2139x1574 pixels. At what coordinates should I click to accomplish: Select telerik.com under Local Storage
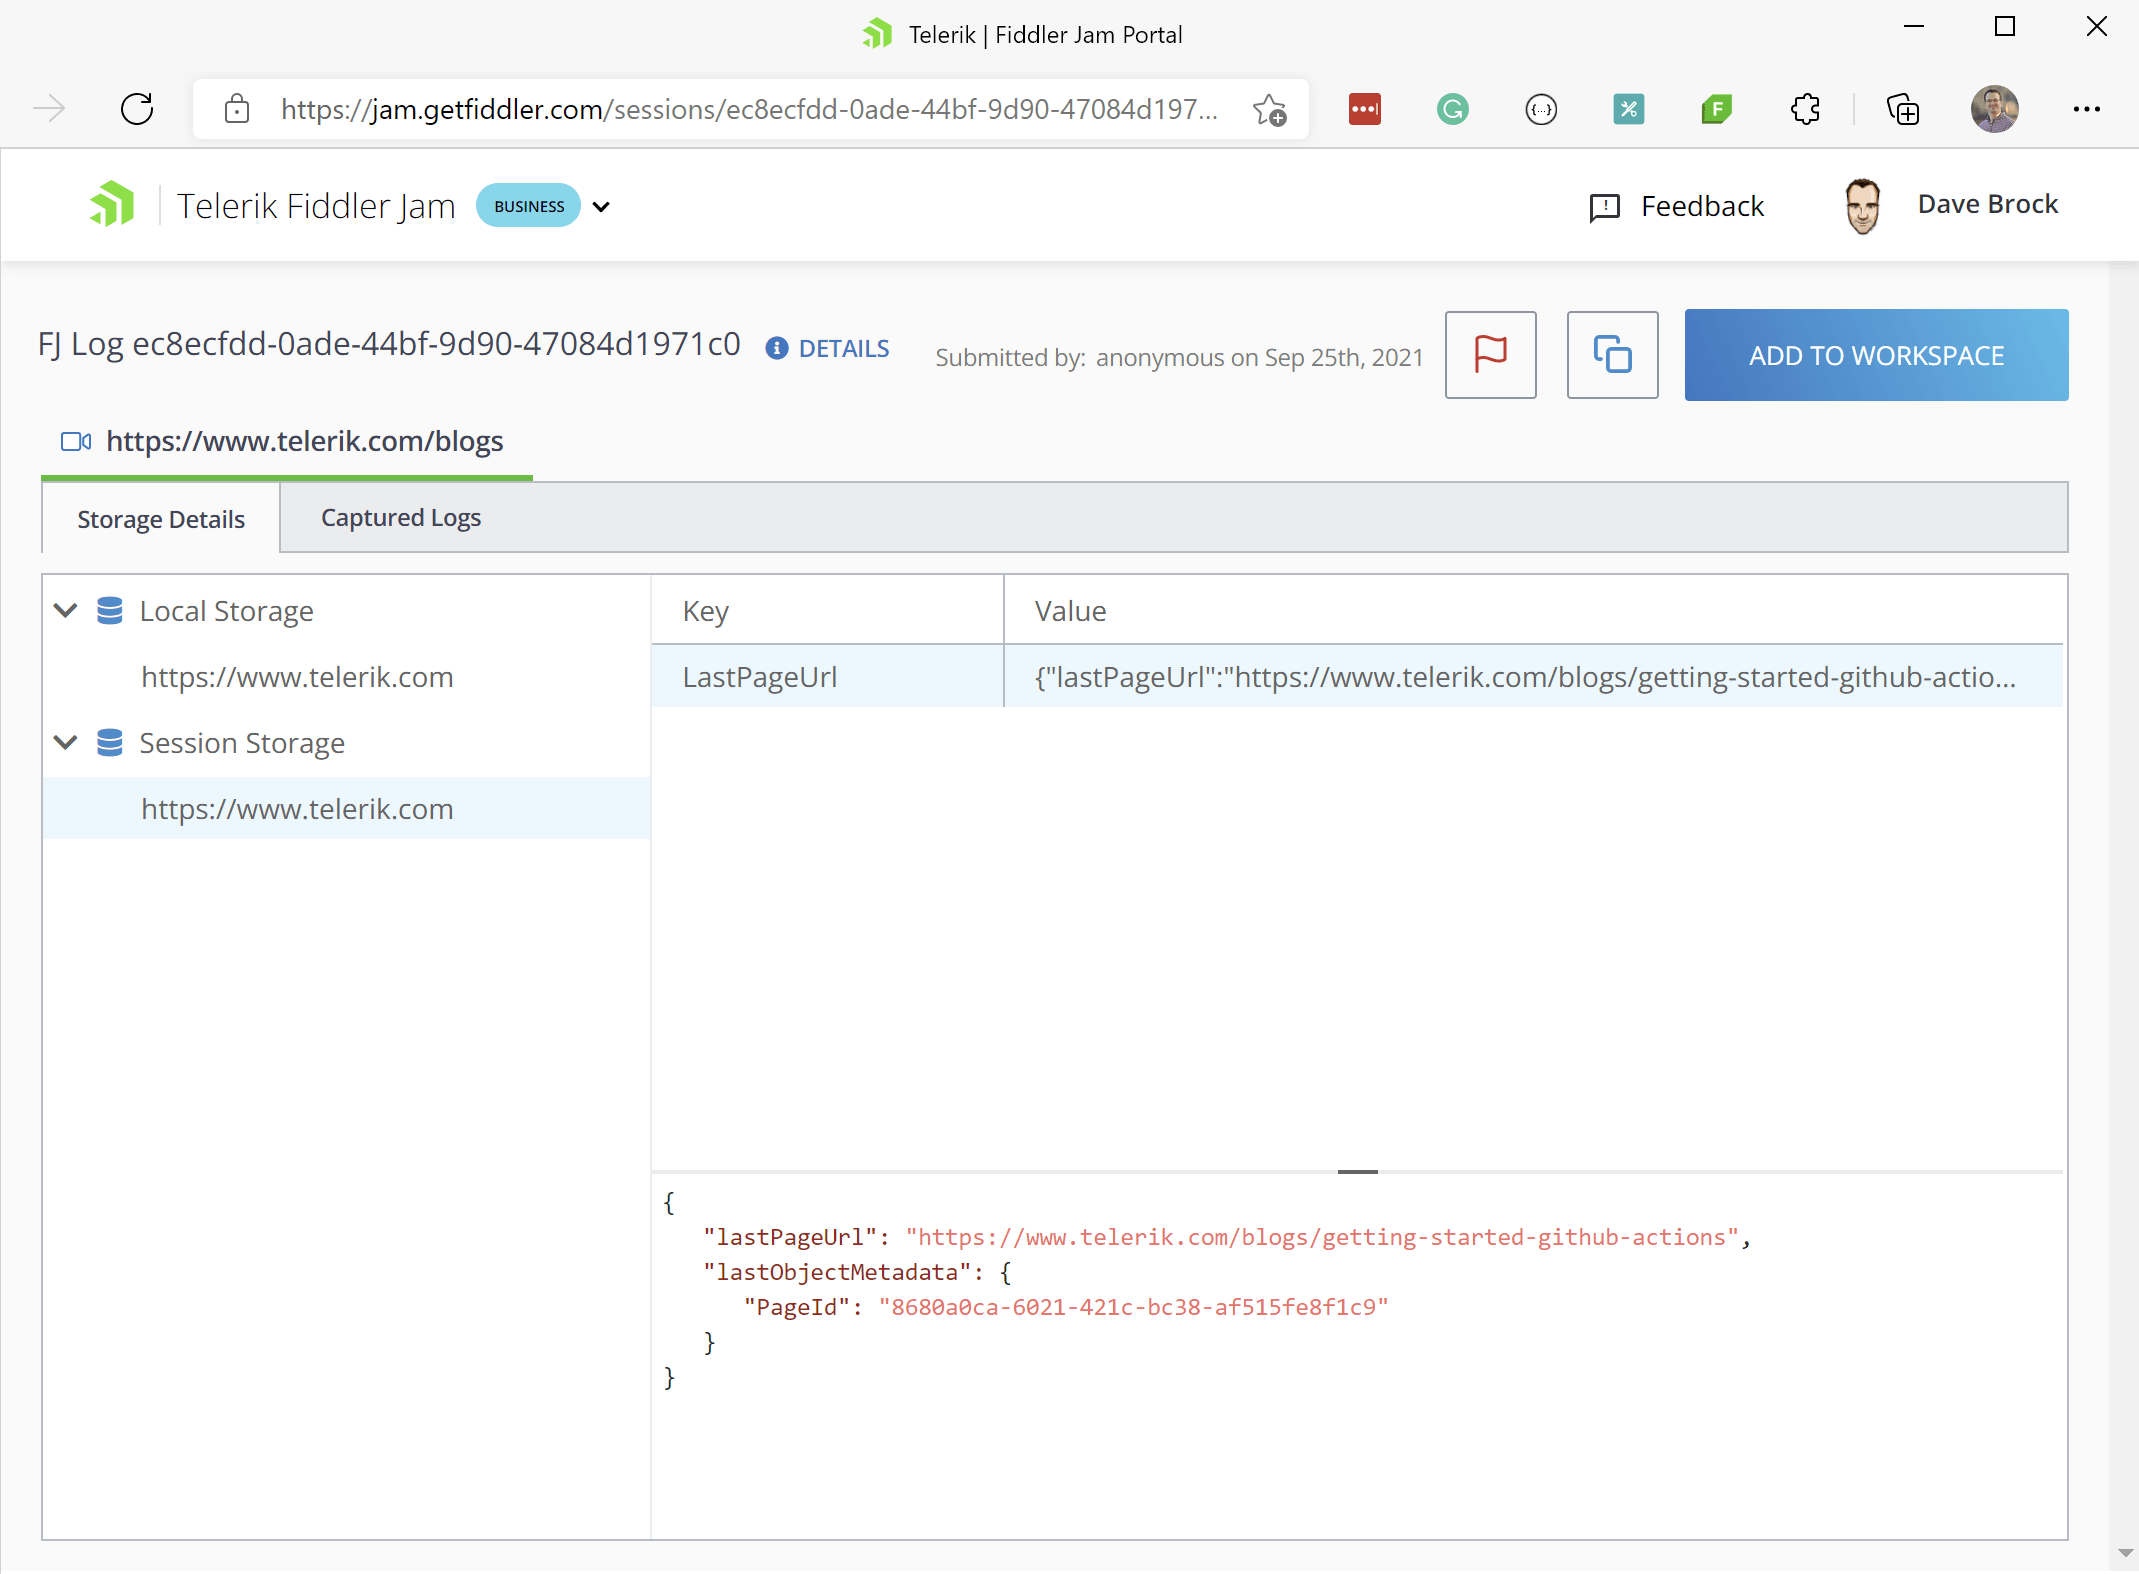(x=297, y=677)
